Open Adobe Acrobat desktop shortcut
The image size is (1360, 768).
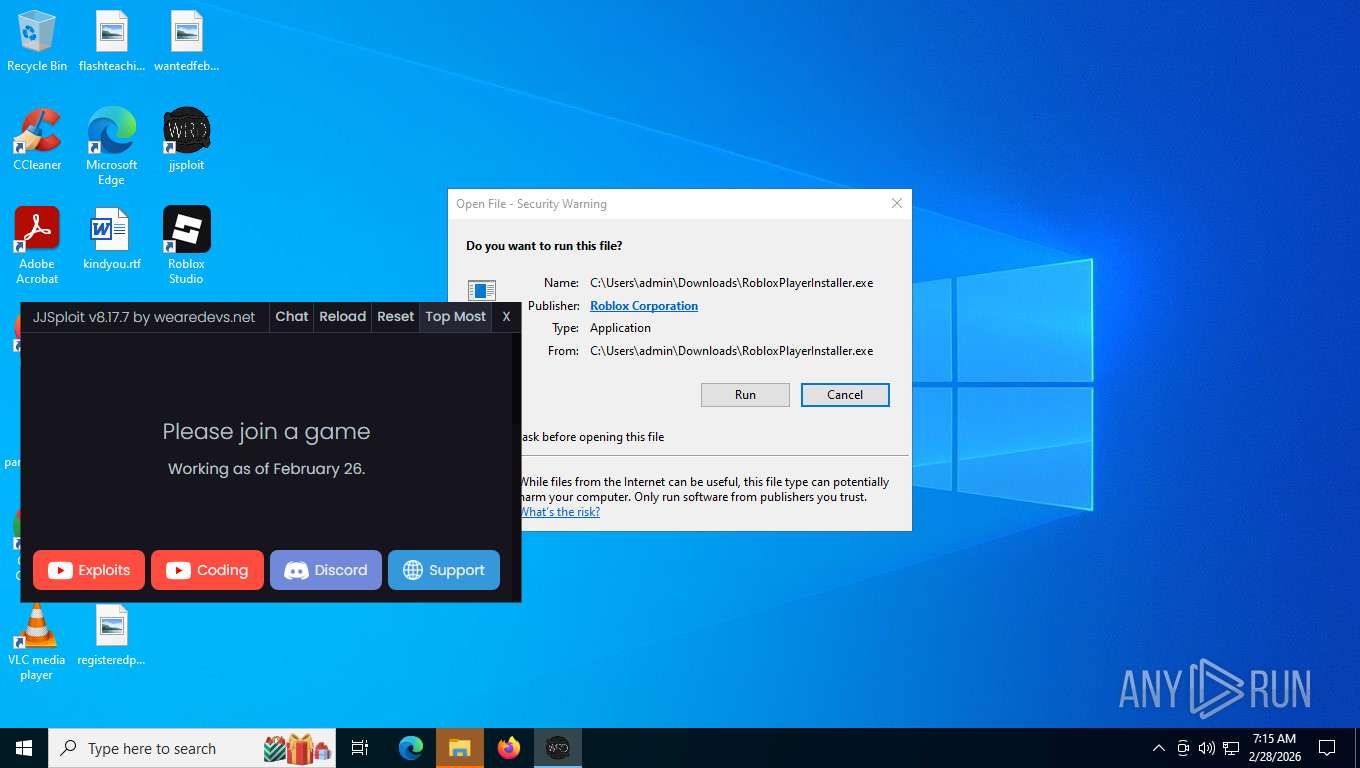tap(37, 245)
